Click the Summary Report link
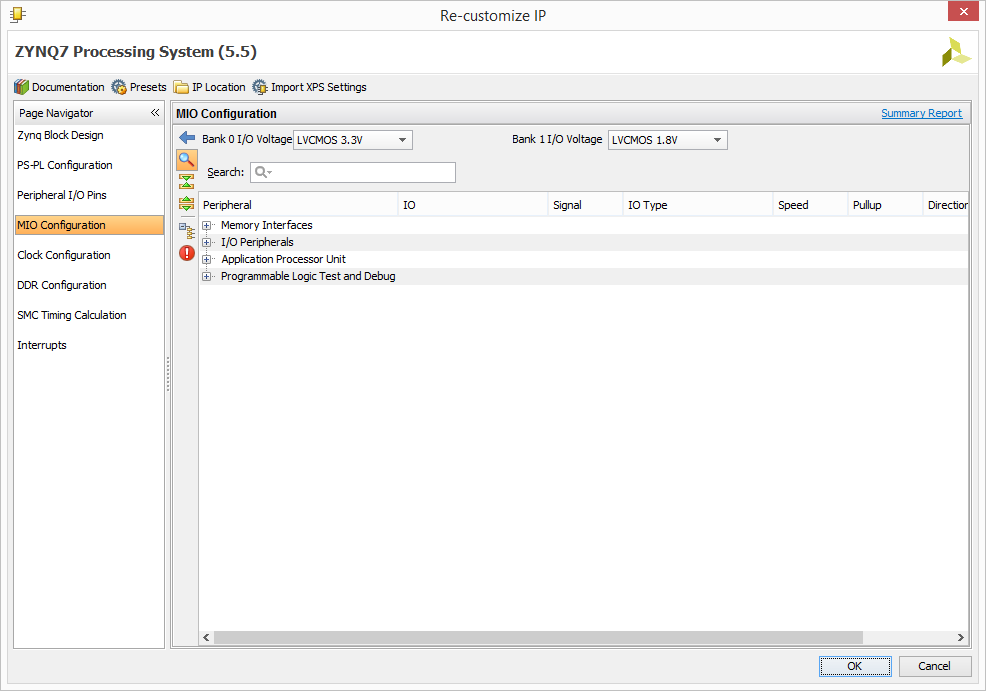This screenshot has height=691, width=986. click(921, 113)
